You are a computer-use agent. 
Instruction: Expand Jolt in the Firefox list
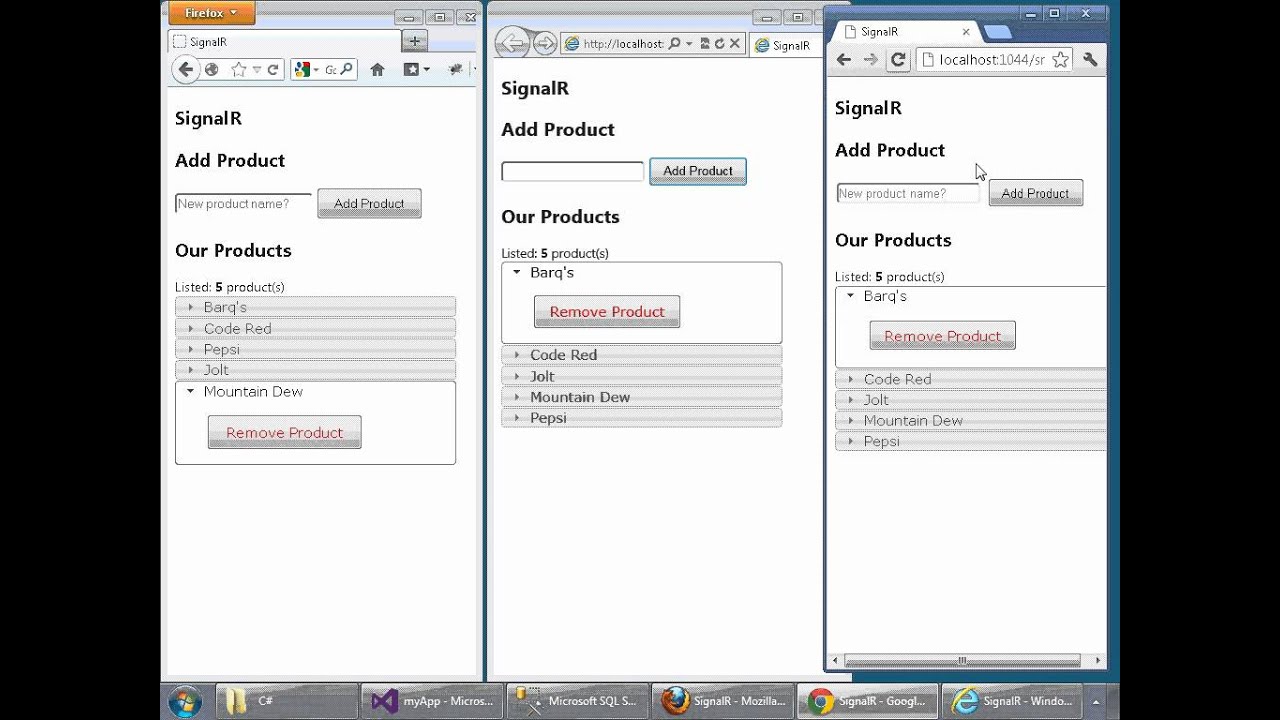tap(315, 370)
